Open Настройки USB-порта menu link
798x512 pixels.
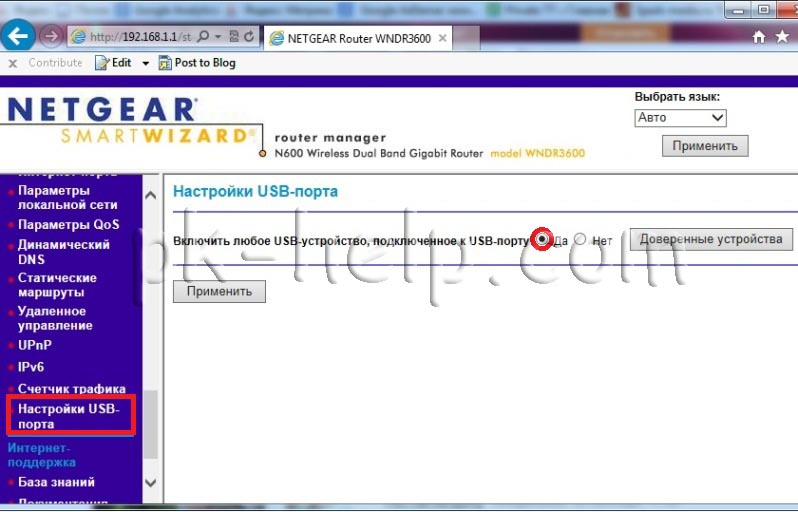(69, 416)
